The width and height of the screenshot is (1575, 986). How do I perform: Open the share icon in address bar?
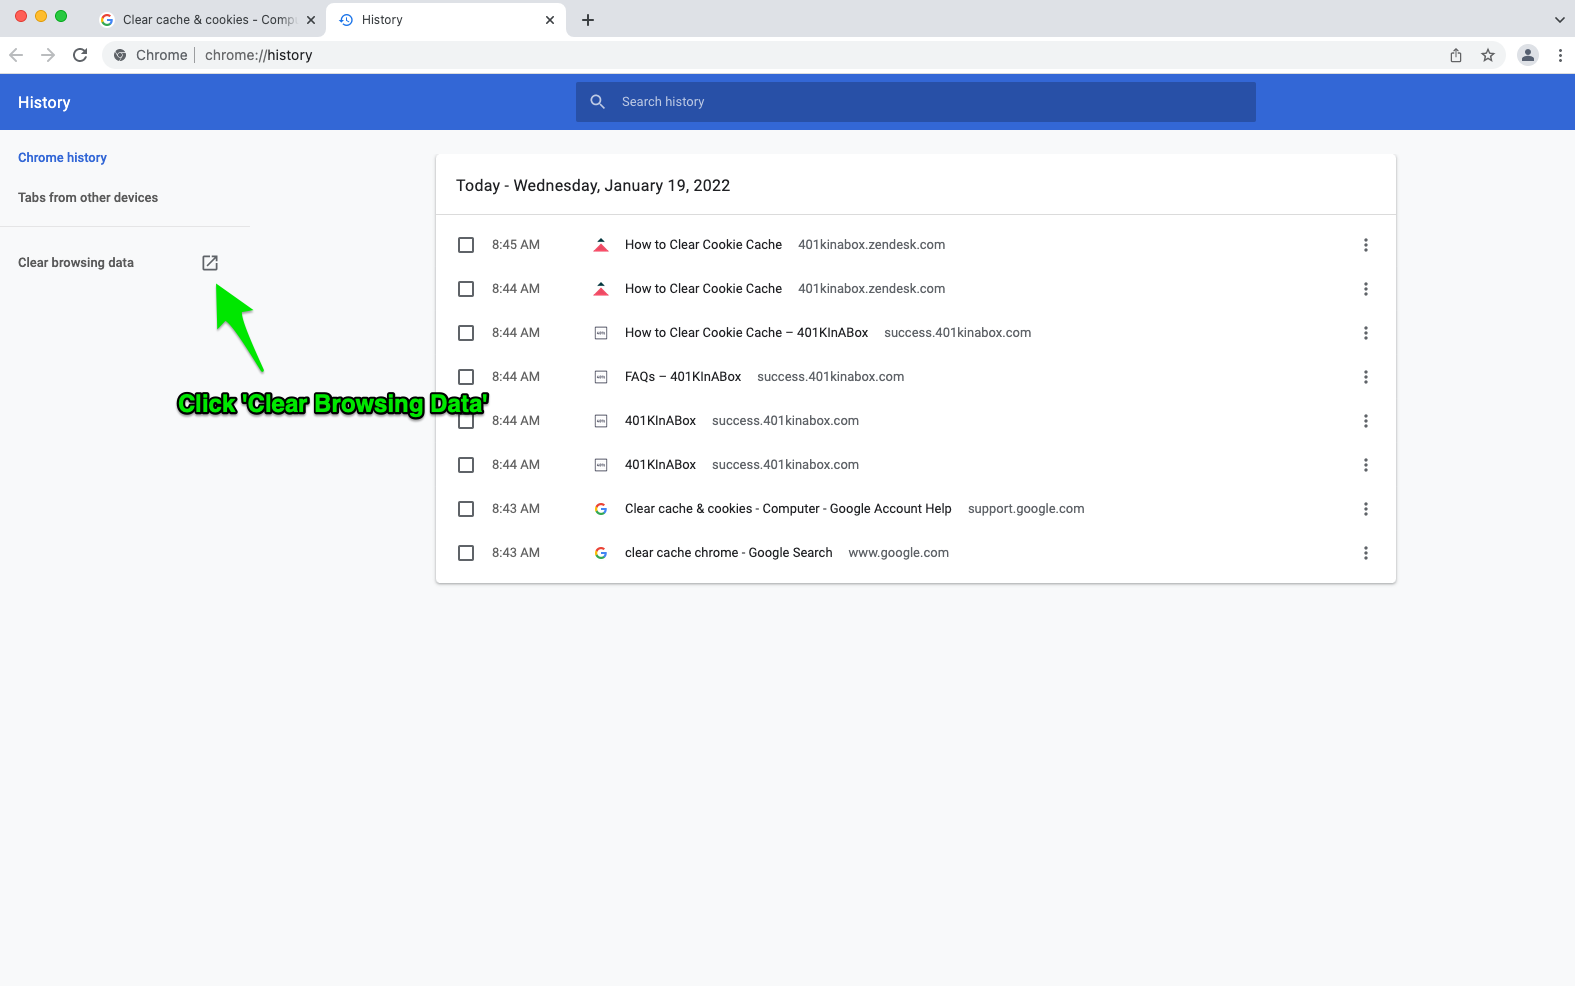click(1456, 55)
